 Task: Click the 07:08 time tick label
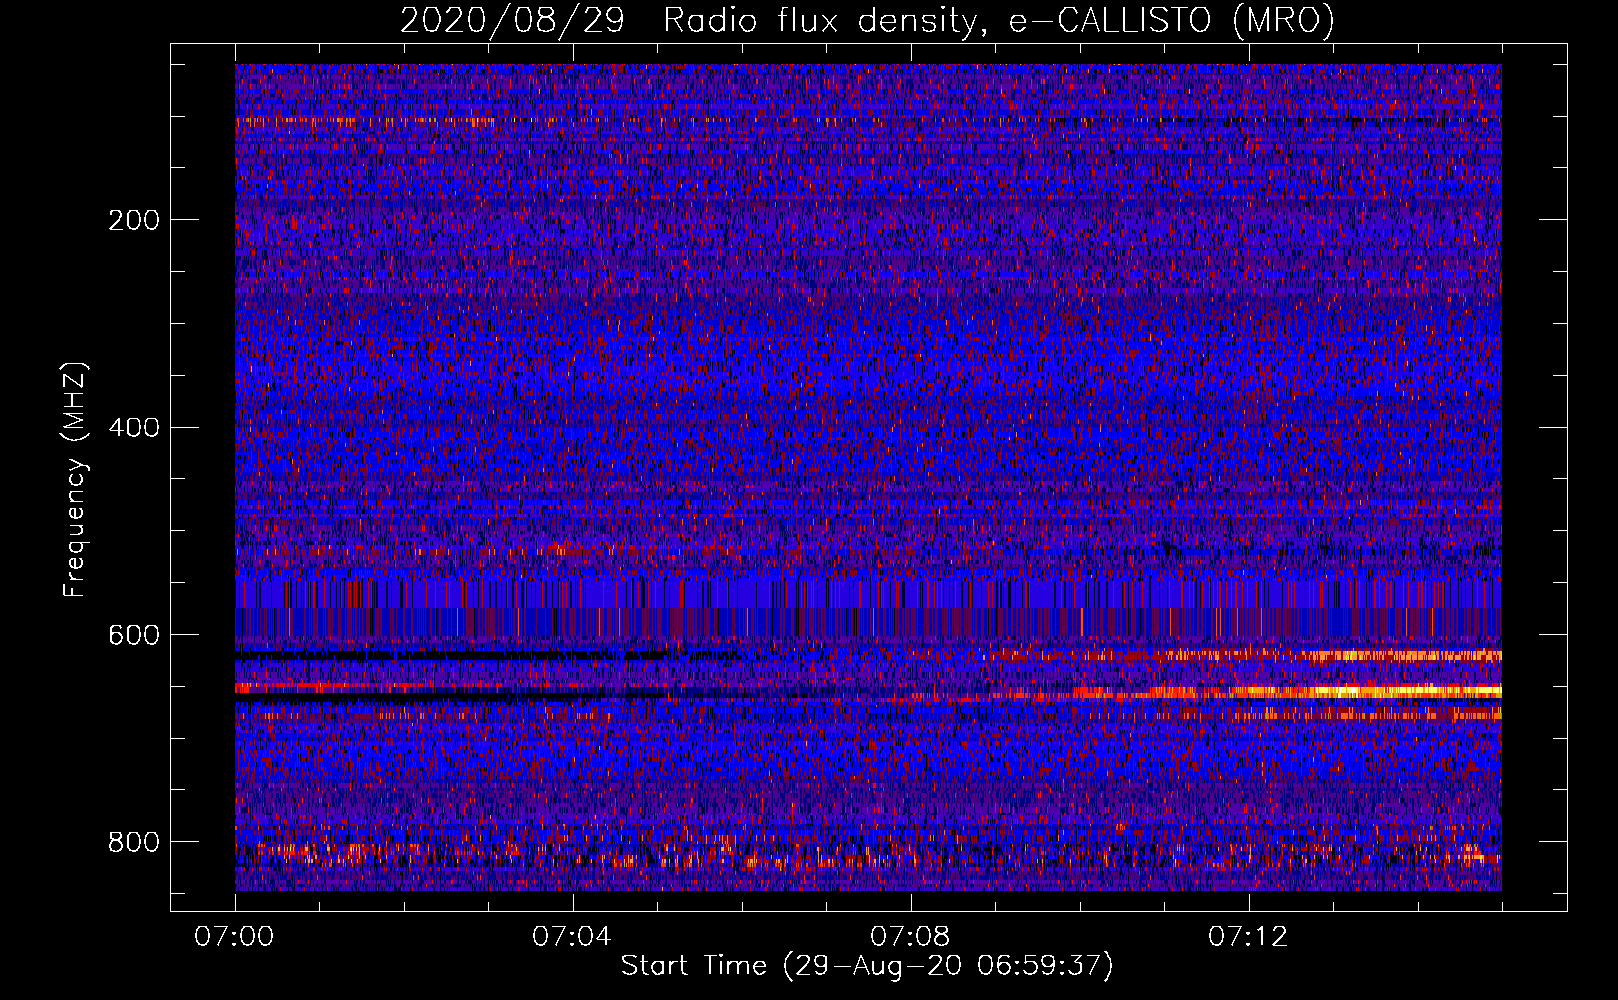click(910, 936)
